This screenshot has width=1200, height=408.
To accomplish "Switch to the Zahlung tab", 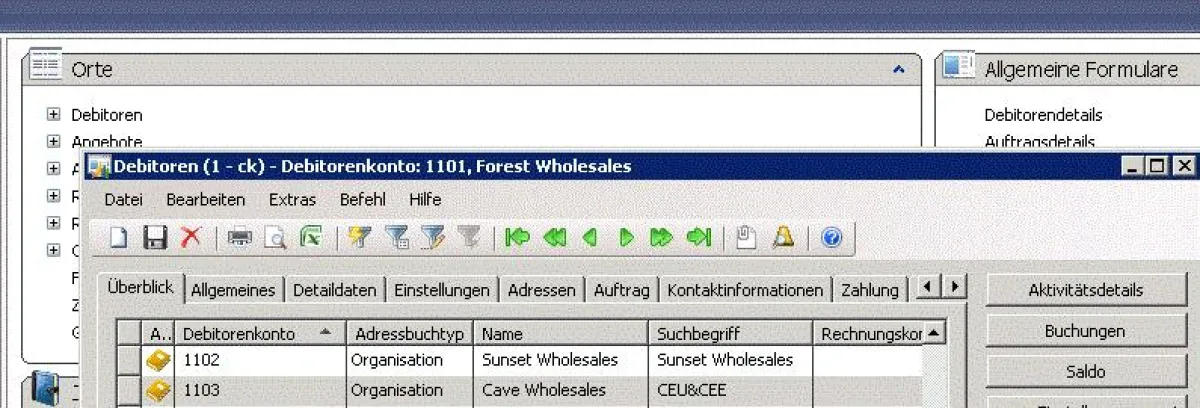I will [870, 290].
